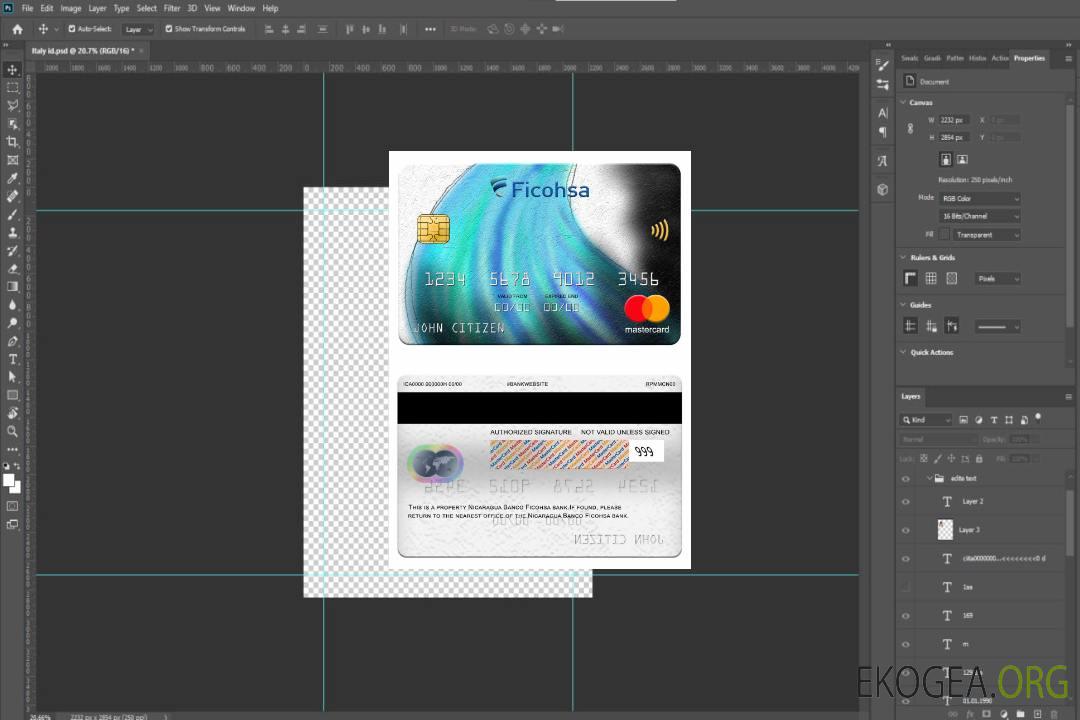Toggle the rulers icon in Rulers & Grids
Viewport: 1080px width, 720px height.
[x=911, y=278]
